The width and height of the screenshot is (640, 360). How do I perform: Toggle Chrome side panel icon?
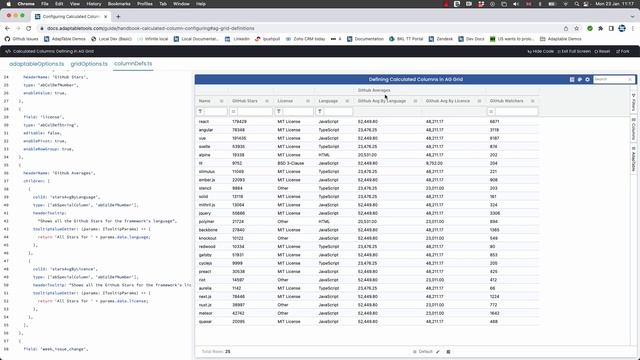click(x=611, y=28)
